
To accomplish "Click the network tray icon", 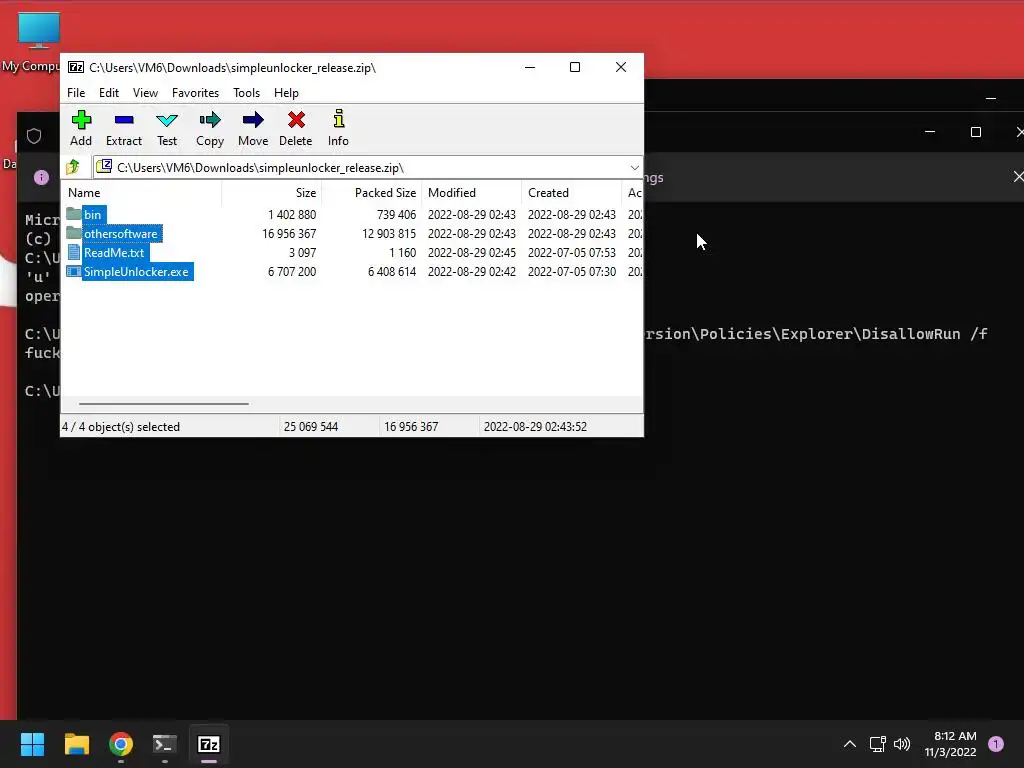I will (x=877, y=744).
